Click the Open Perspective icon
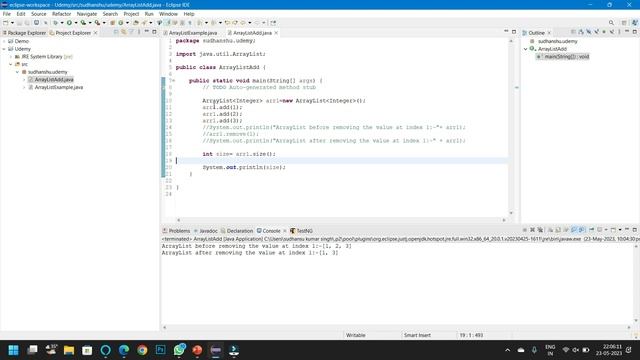This screenshot has height=360, width=640. click(x=624, y=23)
